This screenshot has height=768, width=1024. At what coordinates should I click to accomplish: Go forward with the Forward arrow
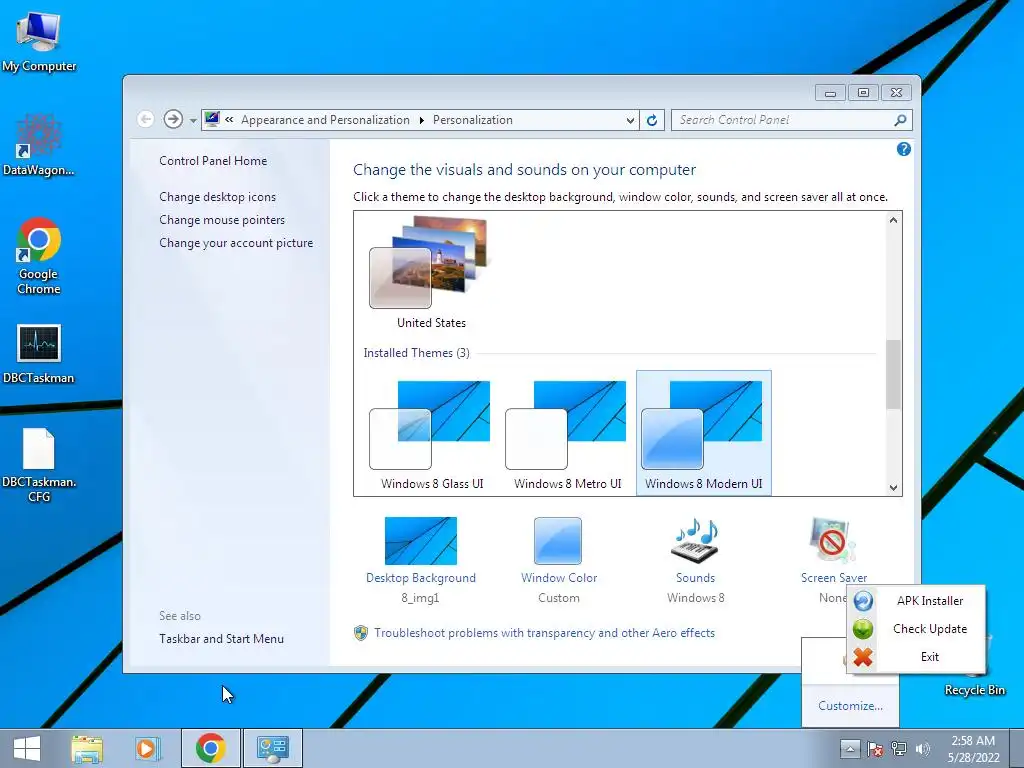173,120
